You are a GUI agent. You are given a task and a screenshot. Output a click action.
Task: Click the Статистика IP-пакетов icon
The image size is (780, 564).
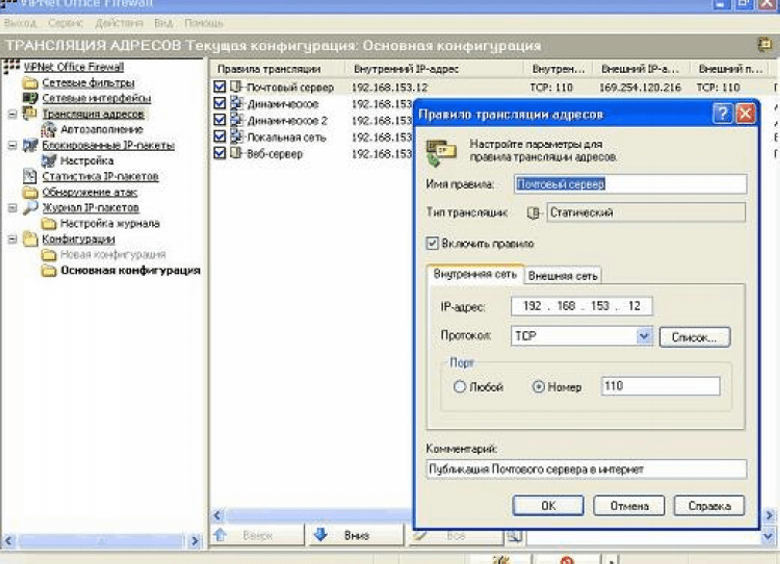click(30, 176)
